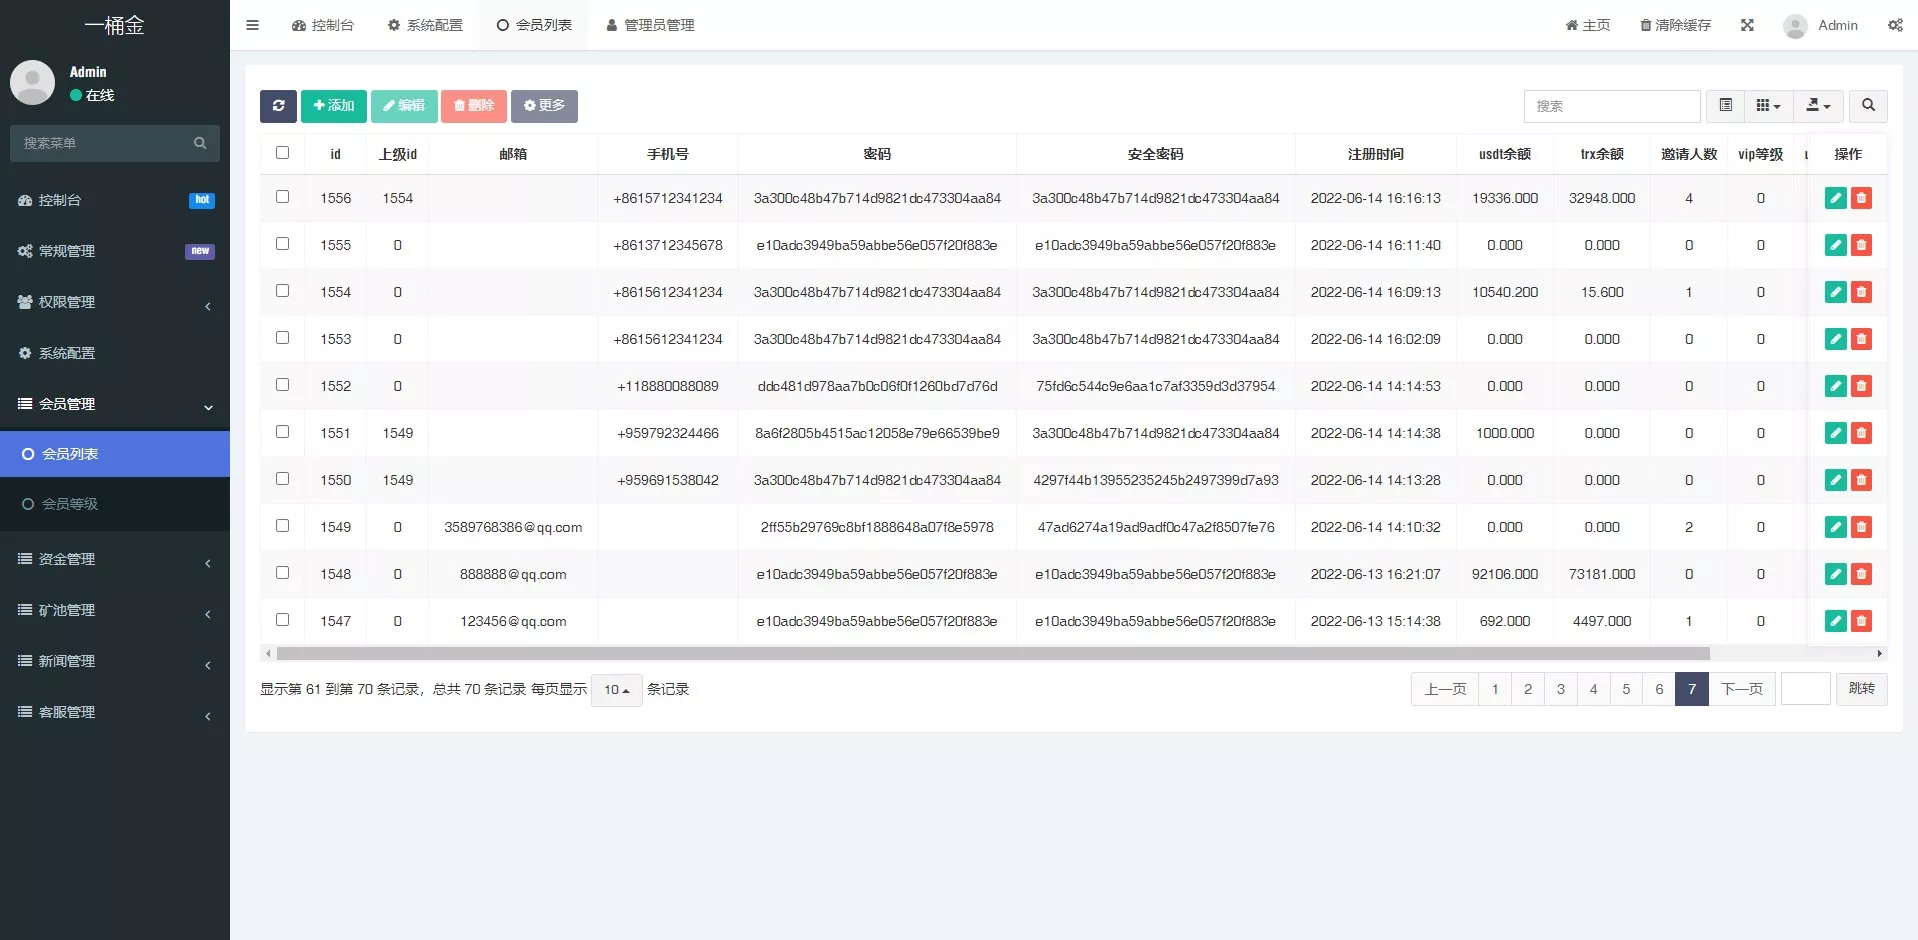This screenshot has height=940, width=1918.
Task: Click the table search input field
Action: [x=1611, y=106]
